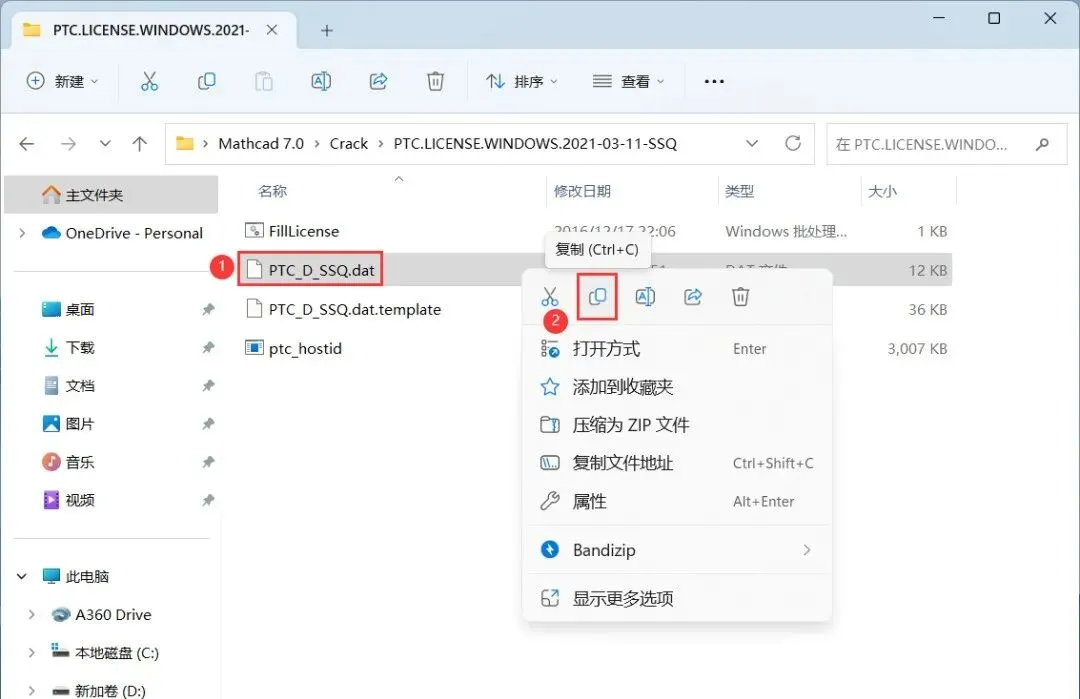This screenshot has width=1080, height=699.
Task: Click the Copy icon in the top toolbar
Action: [x=207, y=81]
